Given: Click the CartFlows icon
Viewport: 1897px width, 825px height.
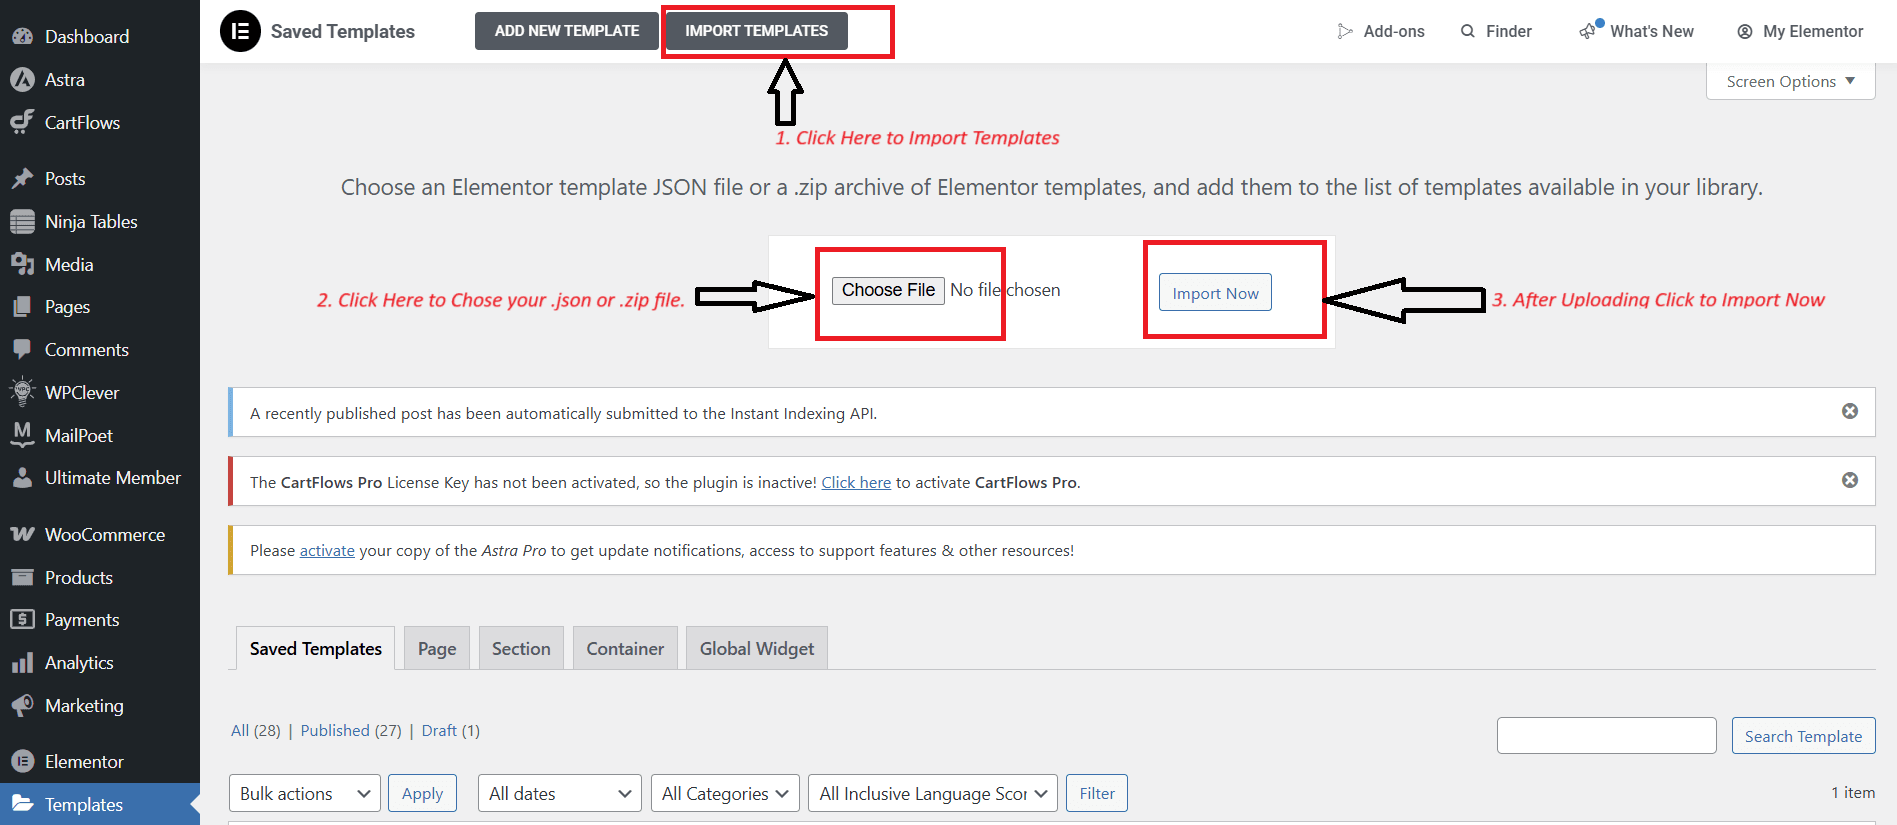Looking at the screenshot, I should tap(22, 122).
